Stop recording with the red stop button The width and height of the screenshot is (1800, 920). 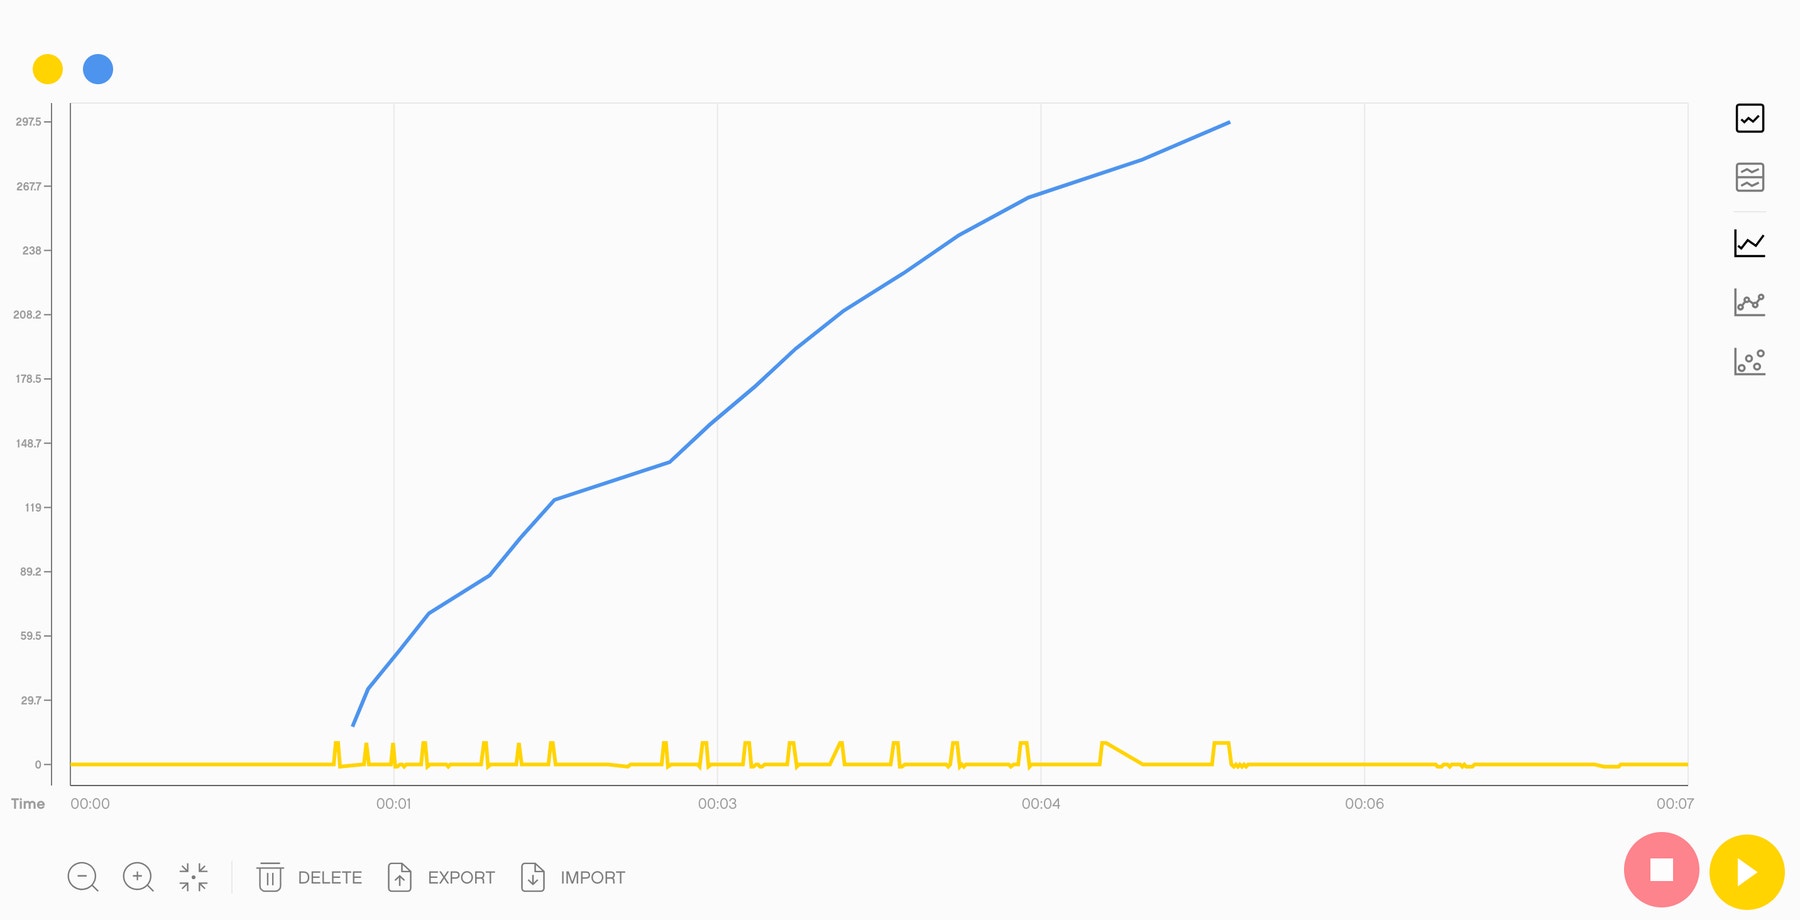click(1662, 870)
